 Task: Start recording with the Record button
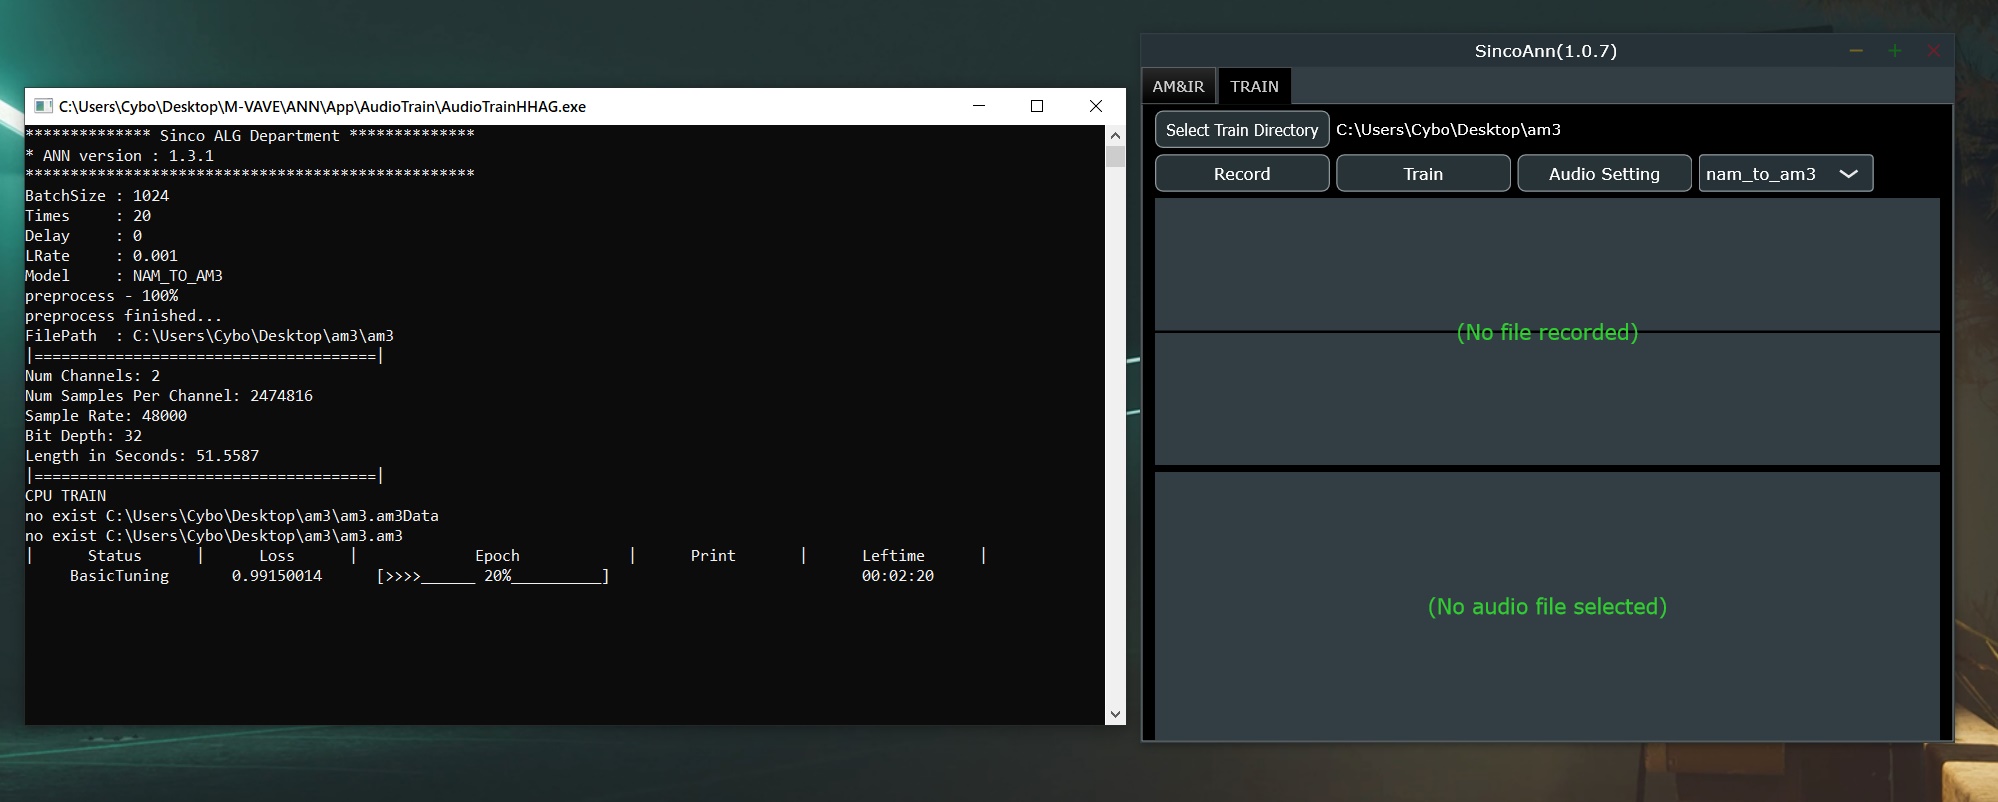pos(1242,174)
